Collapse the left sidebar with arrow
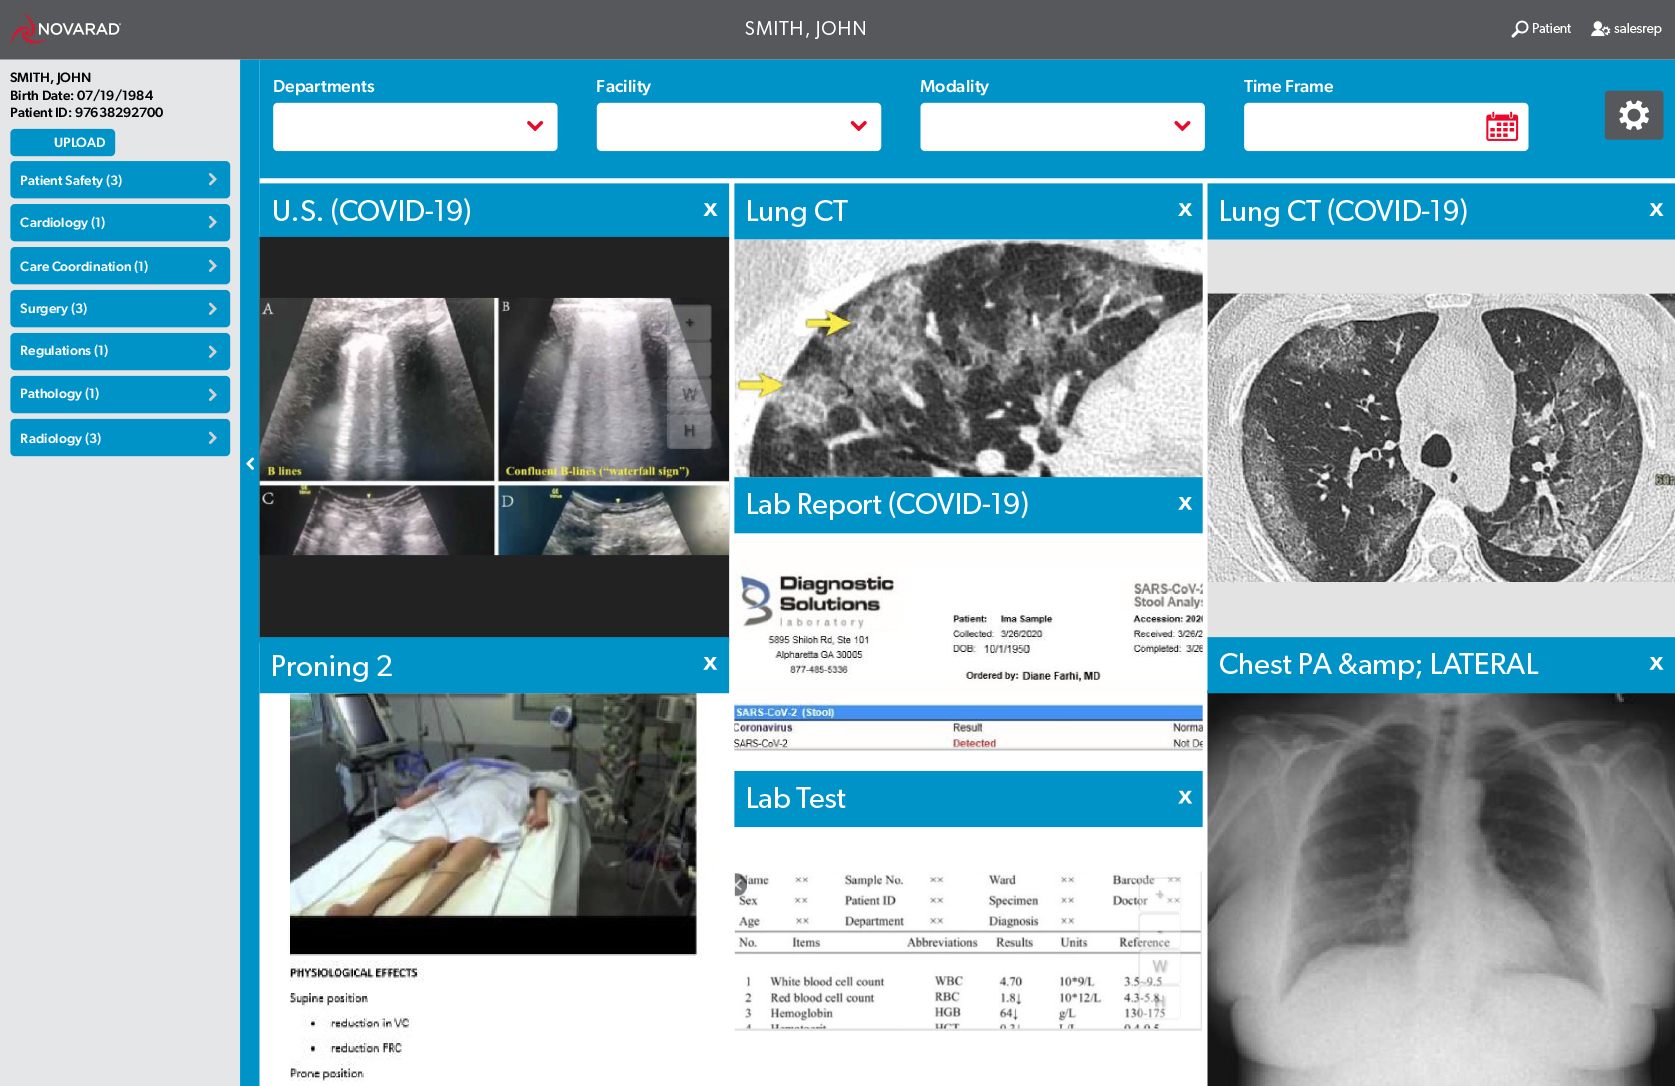The width and height of the screenshot is (1675, 1086). (x=250, y=464)
